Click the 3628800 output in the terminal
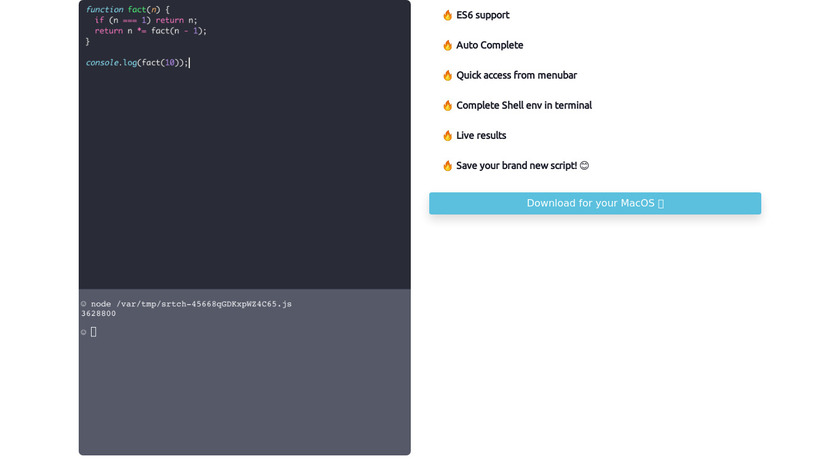The image size is (840, 472). pos(98,314)
